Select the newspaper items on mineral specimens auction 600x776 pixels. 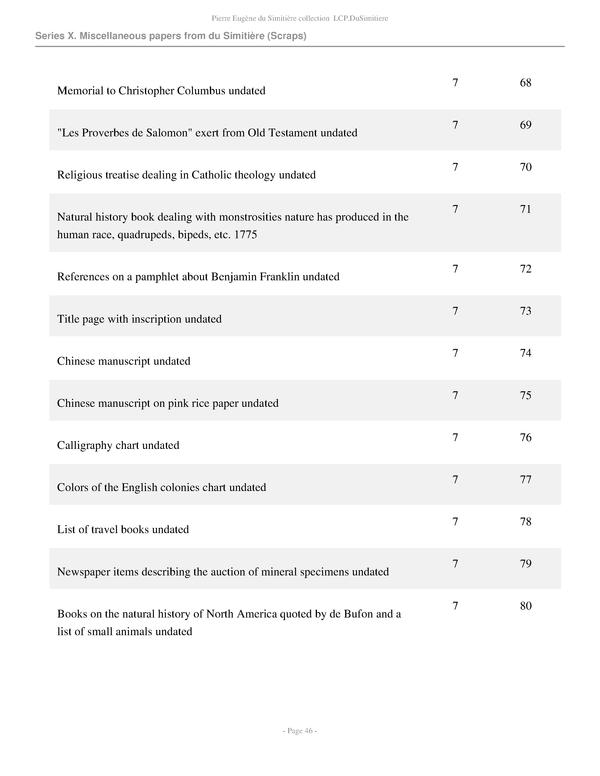pos(223,572)
